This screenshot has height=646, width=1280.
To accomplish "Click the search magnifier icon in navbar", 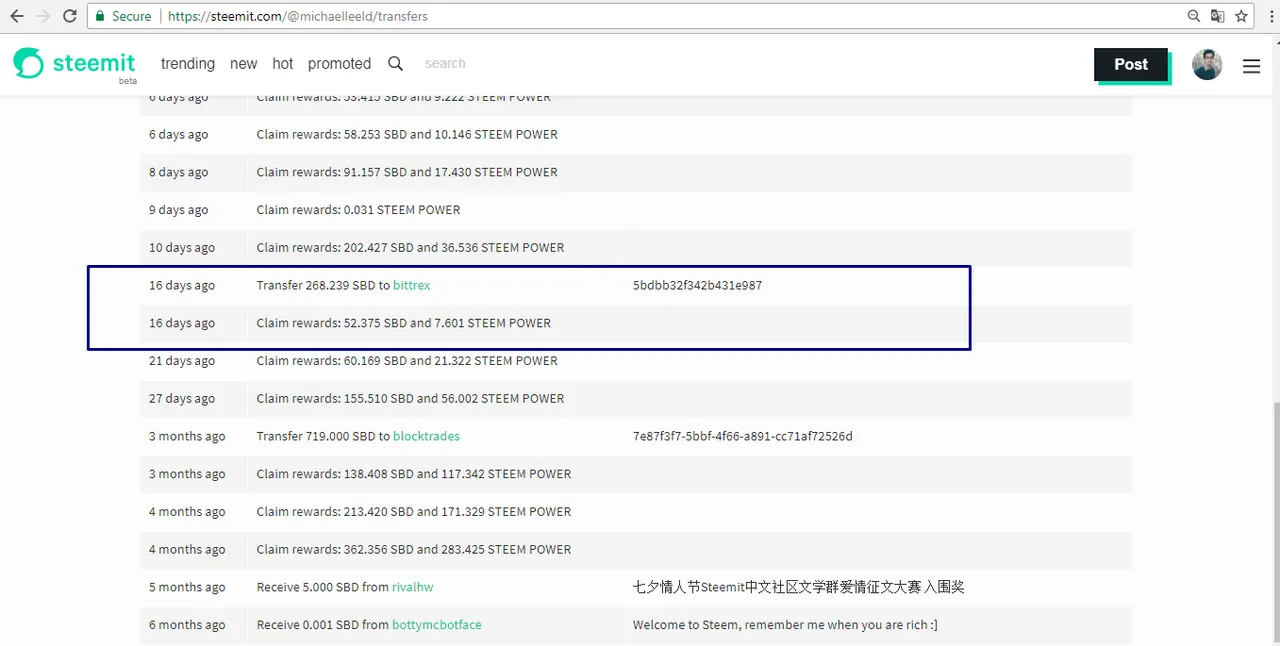I will pos(395,63).
